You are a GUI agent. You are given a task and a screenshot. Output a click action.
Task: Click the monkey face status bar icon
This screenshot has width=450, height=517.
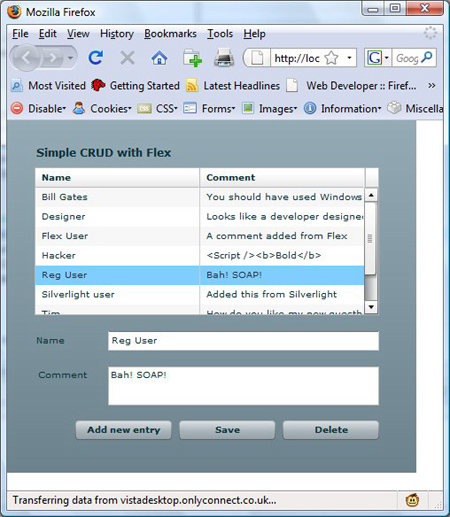click(x=412, y=500)
